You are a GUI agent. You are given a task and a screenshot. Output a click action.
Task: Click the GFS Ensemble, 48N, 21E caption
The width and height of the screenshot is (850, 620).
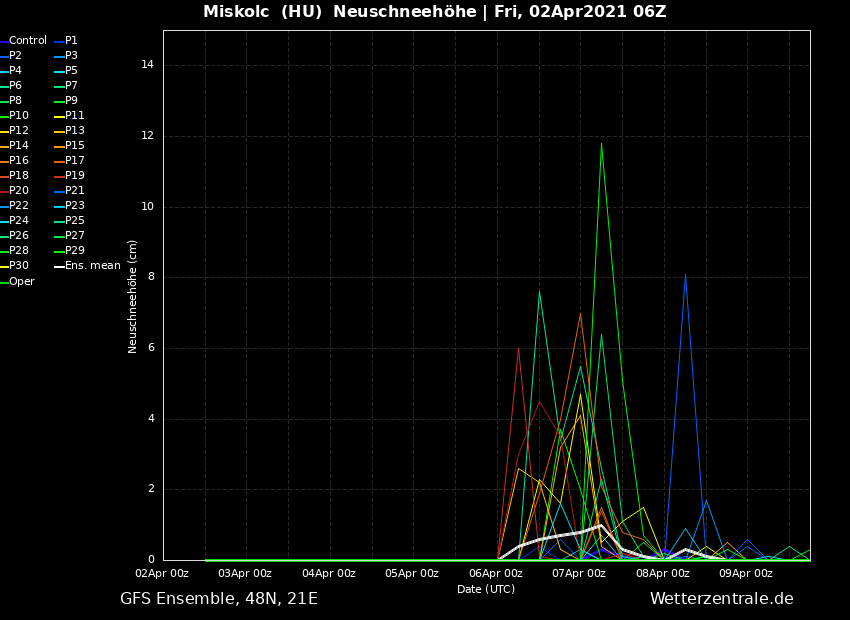click(x=219, y=599)
